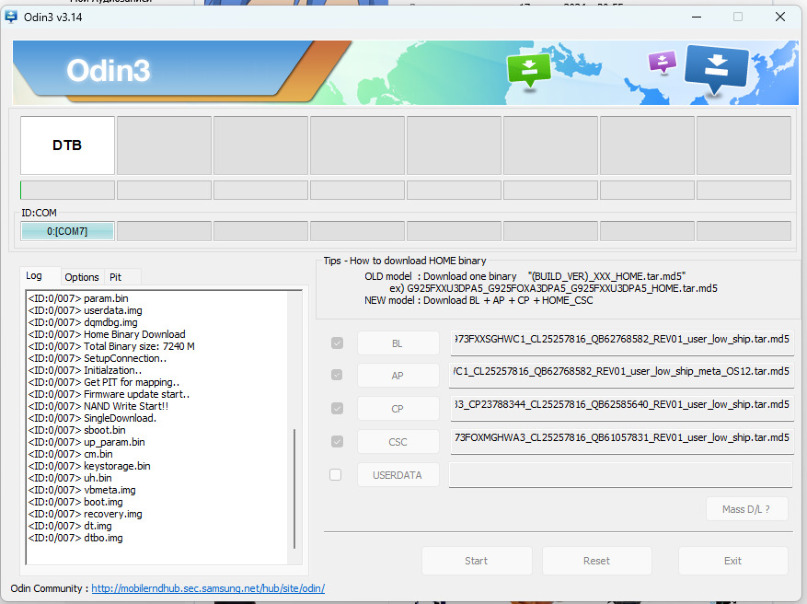Minimize the Odin3 window

(x=696, y=17)
